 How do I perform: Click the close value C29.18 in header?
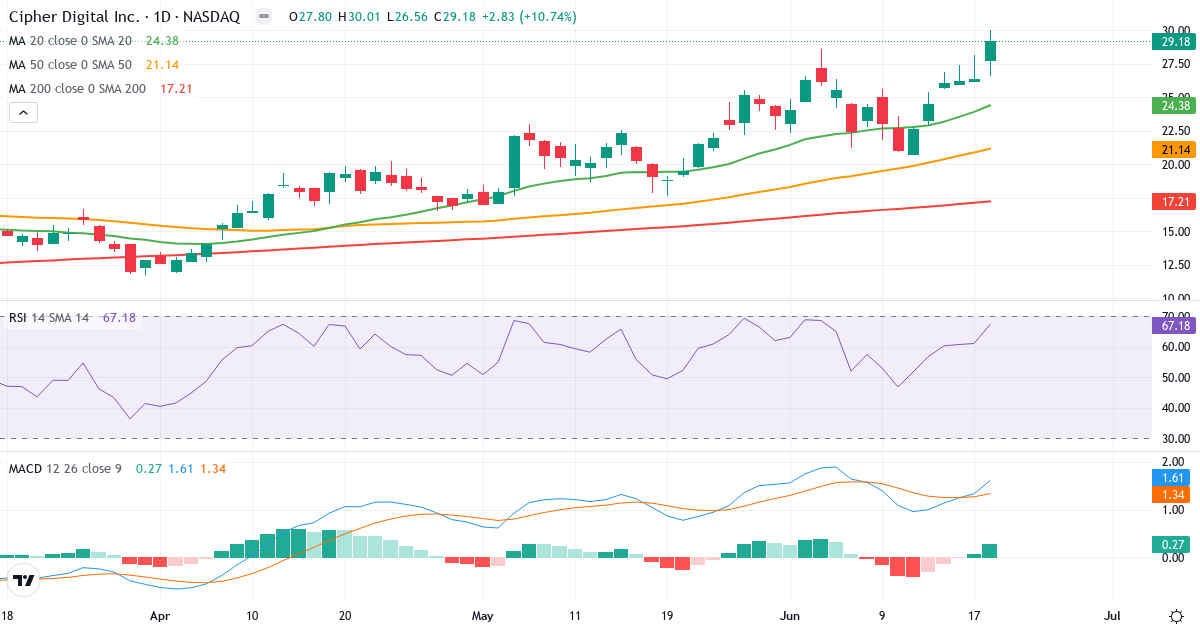[x=455, y=17]
